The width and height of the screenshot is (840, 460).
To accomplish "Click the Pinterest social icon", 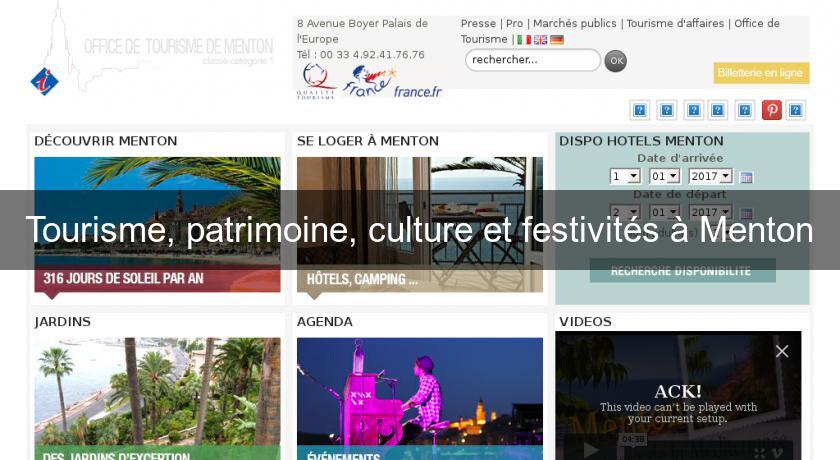I will click(x=771, y=110).
